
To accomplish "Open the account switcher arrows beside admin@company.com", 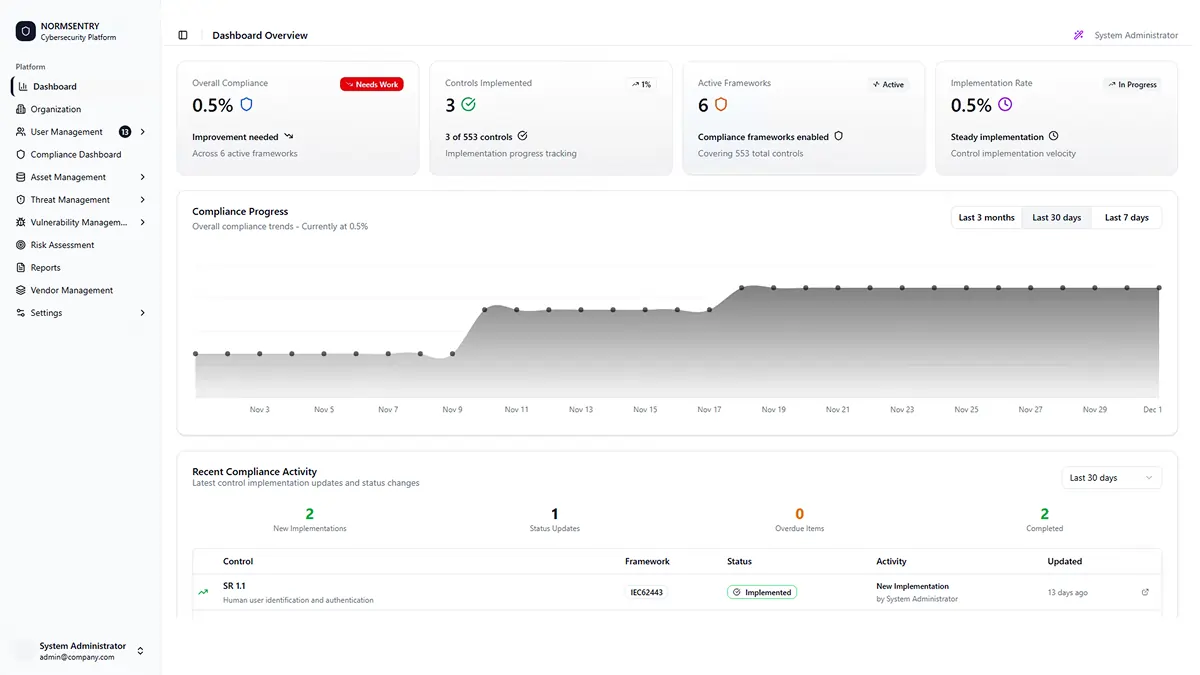I will 140,651.
